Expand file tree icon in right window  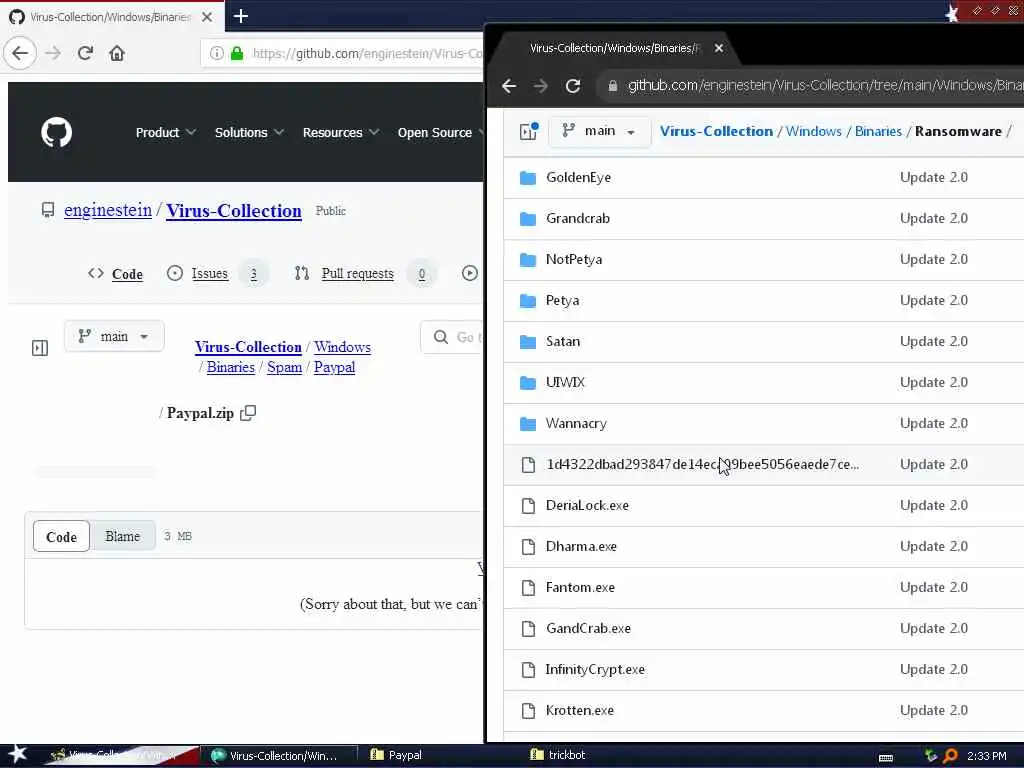(528, 131)
